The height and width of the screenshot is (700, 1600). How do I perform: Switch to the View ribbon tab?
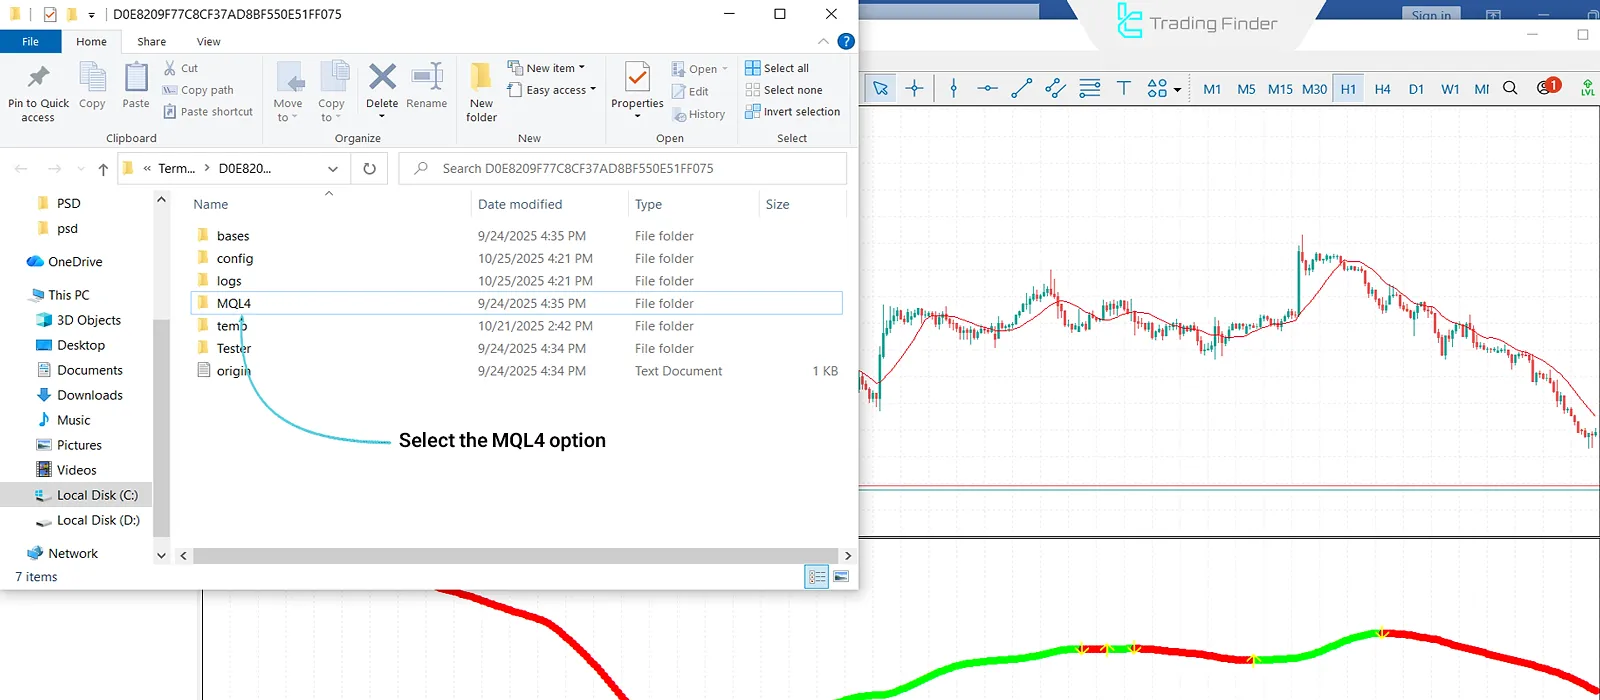[x=208, y=42]
